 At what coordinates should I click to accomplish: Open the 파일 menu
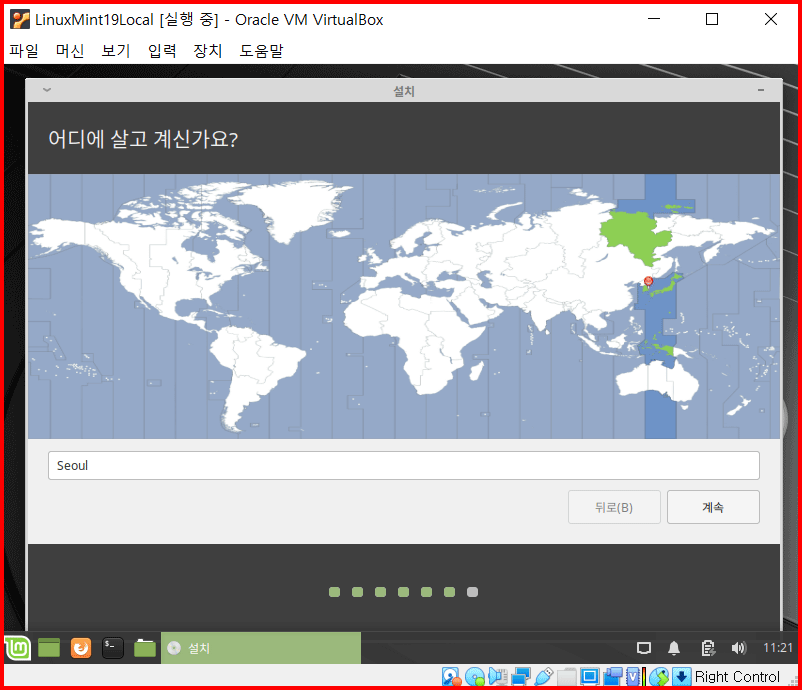coord(24,51)
